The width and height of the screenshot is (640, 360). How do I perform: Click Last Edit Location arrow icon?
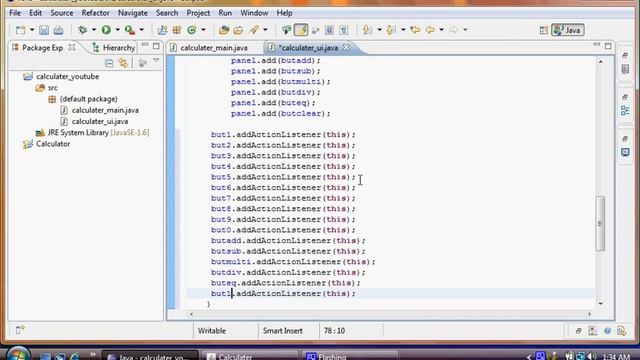[x=415, y=30]
